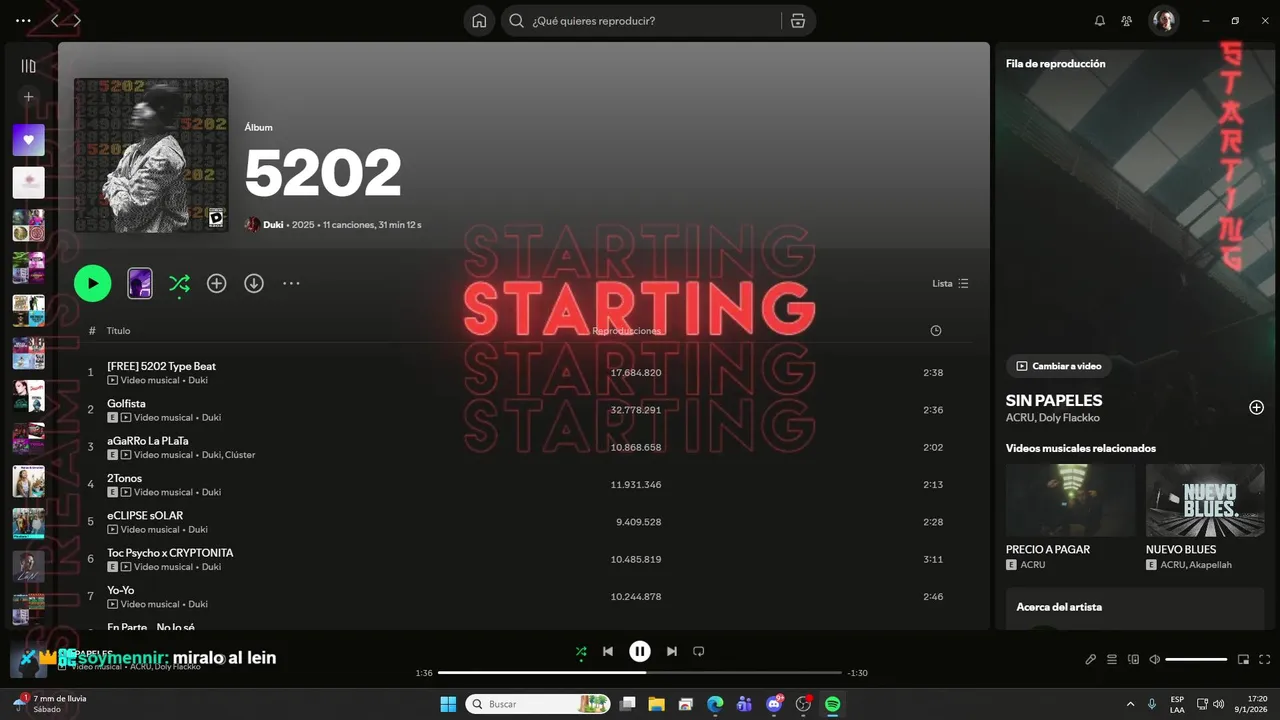Select the track eCLIPSE sOLAR
Screen dimensions: 1280x720
point(145,516)
